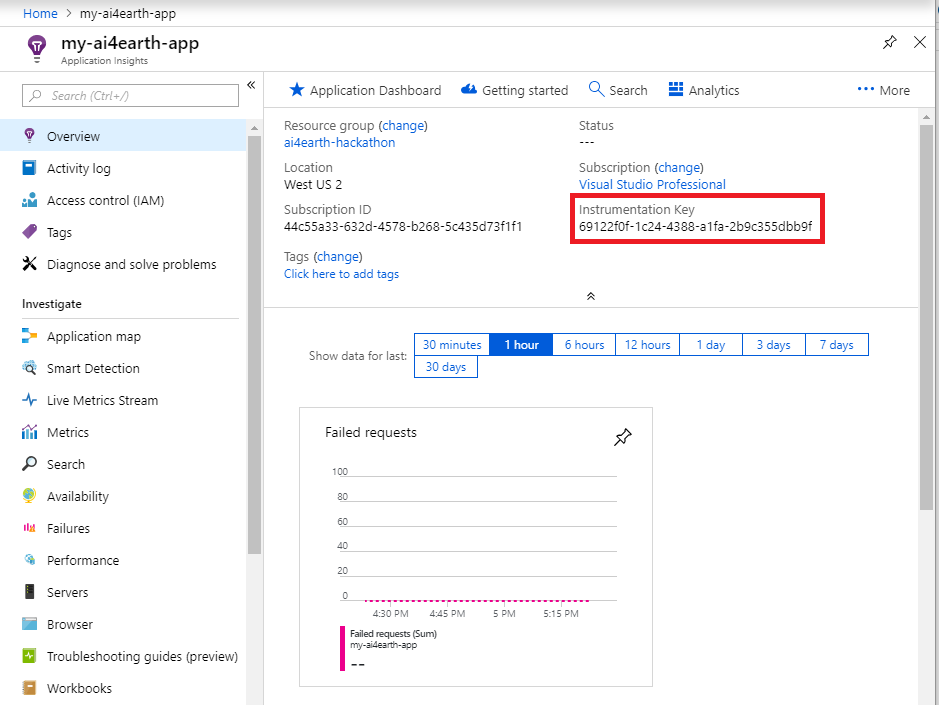Viewport: 939px width, 705px height.
Task: Select the 3 days time range
Action: pos(774,344)
